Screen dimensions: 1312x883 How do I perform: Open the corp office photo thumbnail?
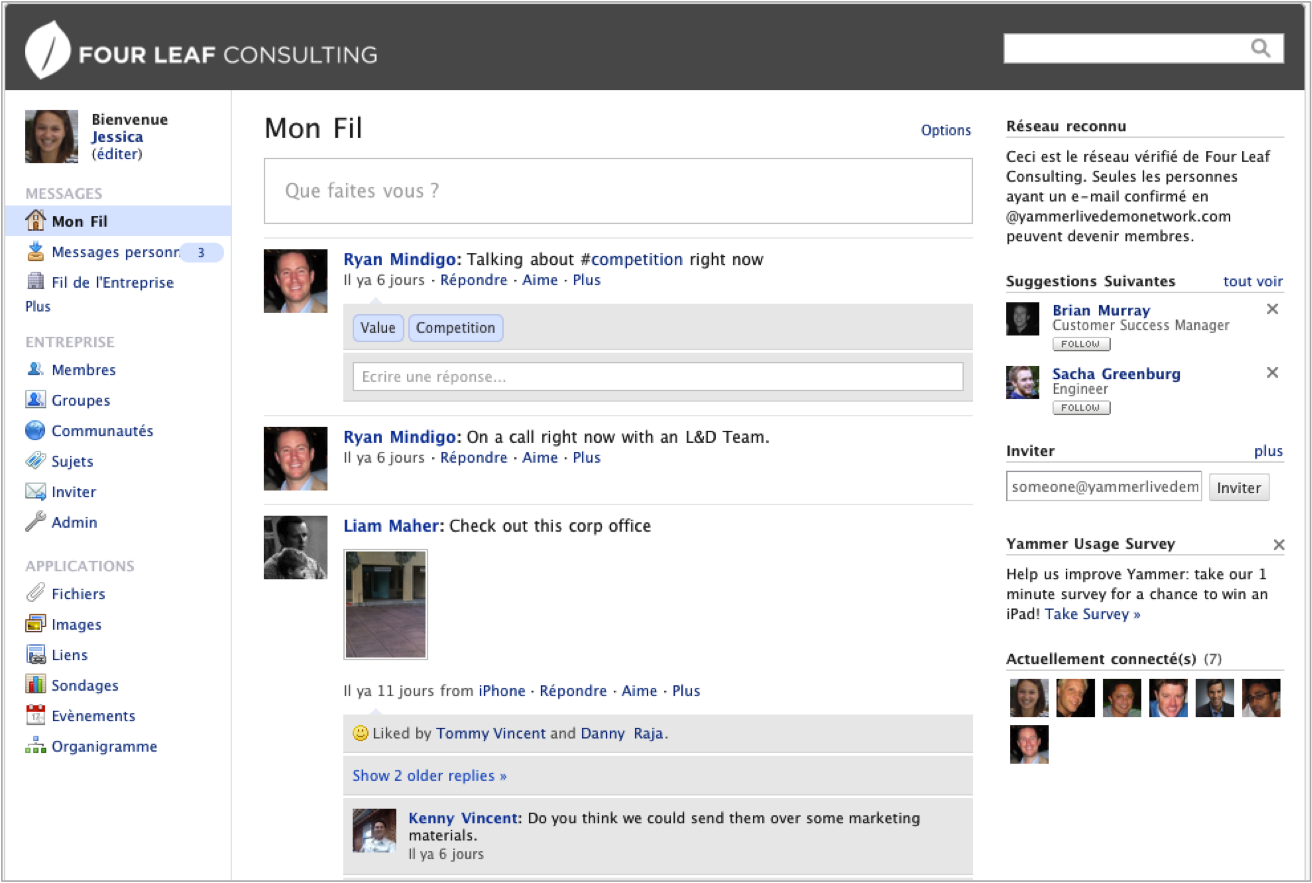click(386, 604)
